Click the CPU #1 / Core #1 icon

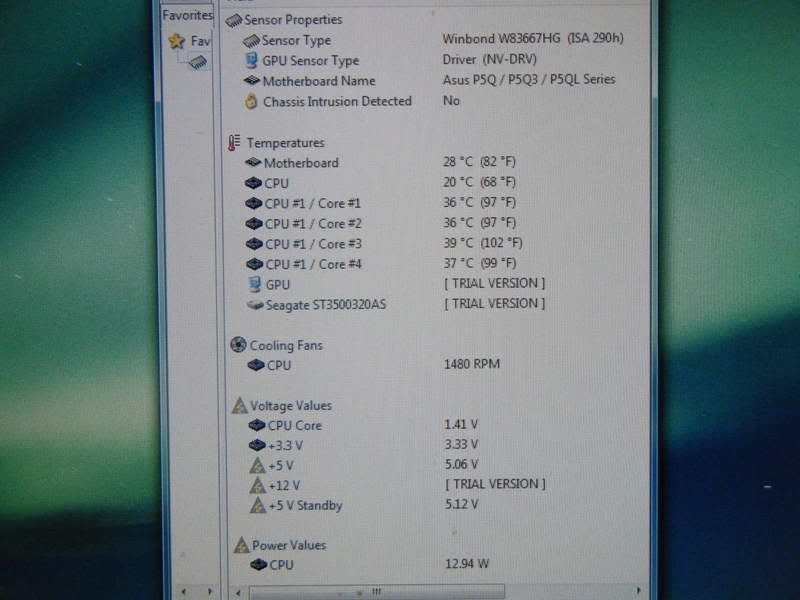coord(254,203)
